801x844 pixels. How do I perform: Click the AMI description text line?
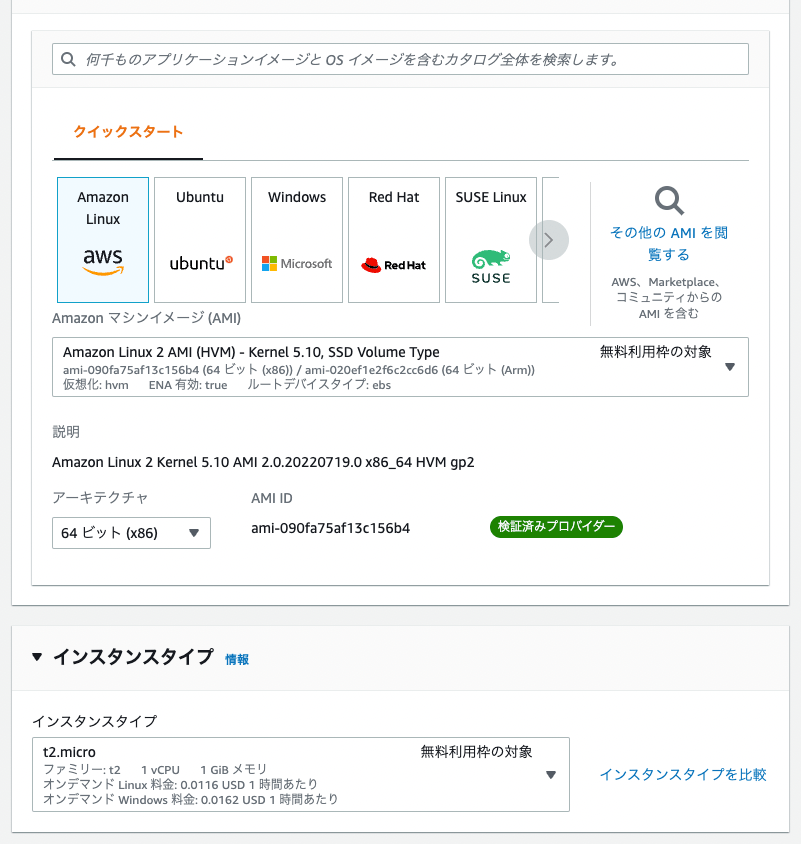pyautogui.click(x=263, y=462)
